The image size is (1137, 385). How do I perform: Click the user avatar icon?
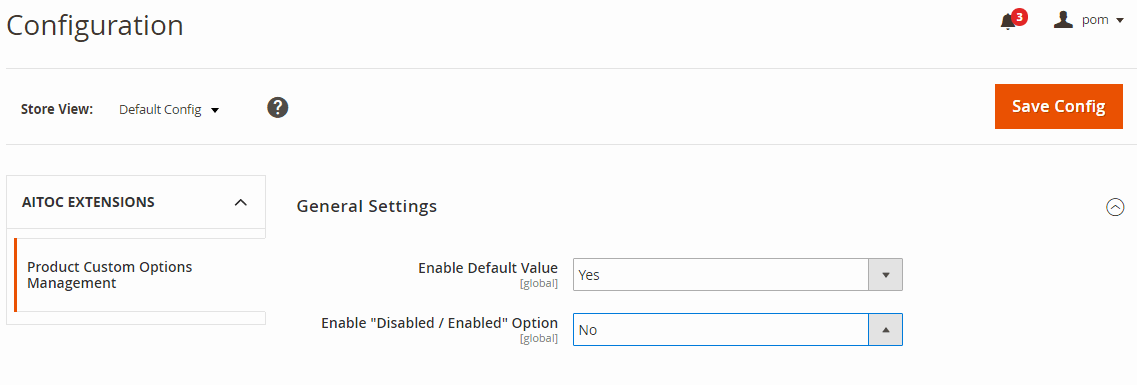1063,20
